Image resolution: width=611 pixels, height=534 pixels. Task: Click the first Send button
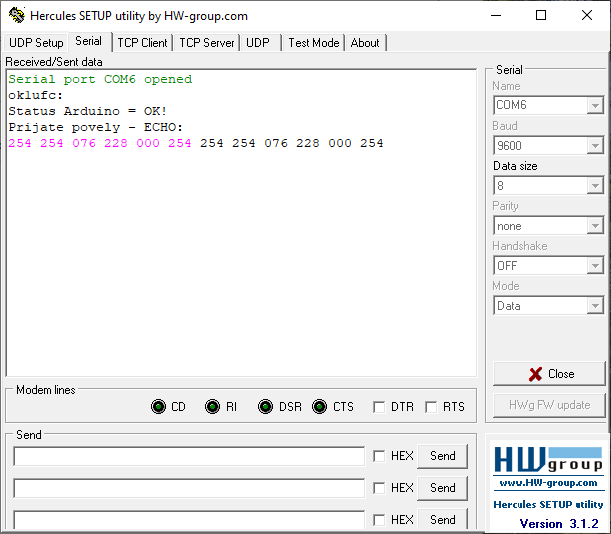[x=442, y=456]
